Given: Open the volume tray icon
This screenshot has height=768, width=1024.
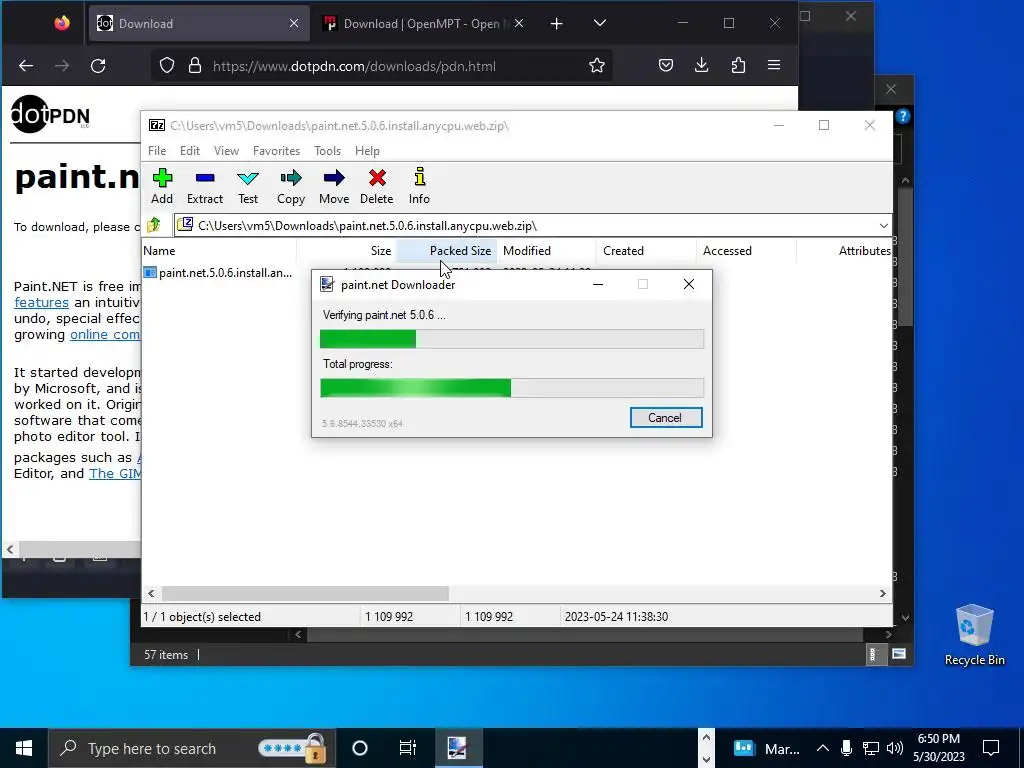Looking at the screenshot, I should click(x=895, y=748).
